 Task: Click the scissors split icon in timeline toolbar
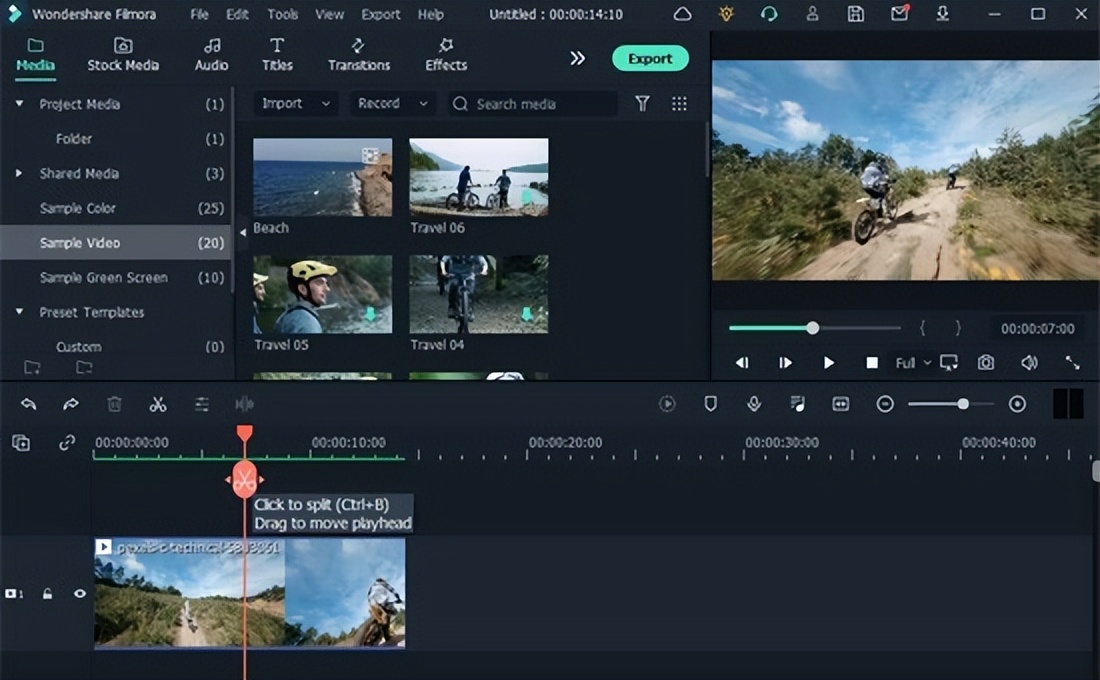(x=158, y=404)
